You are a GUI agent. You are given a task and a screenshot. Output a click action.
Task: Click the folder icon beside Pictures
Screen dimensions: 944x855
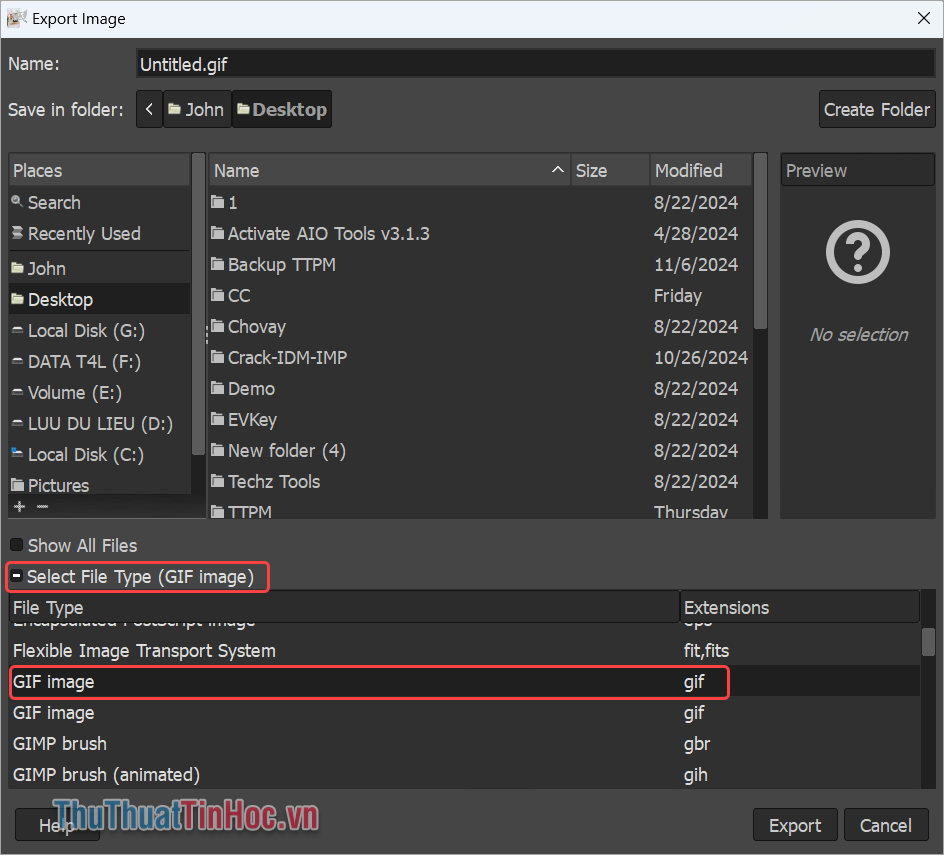[17, 485]
